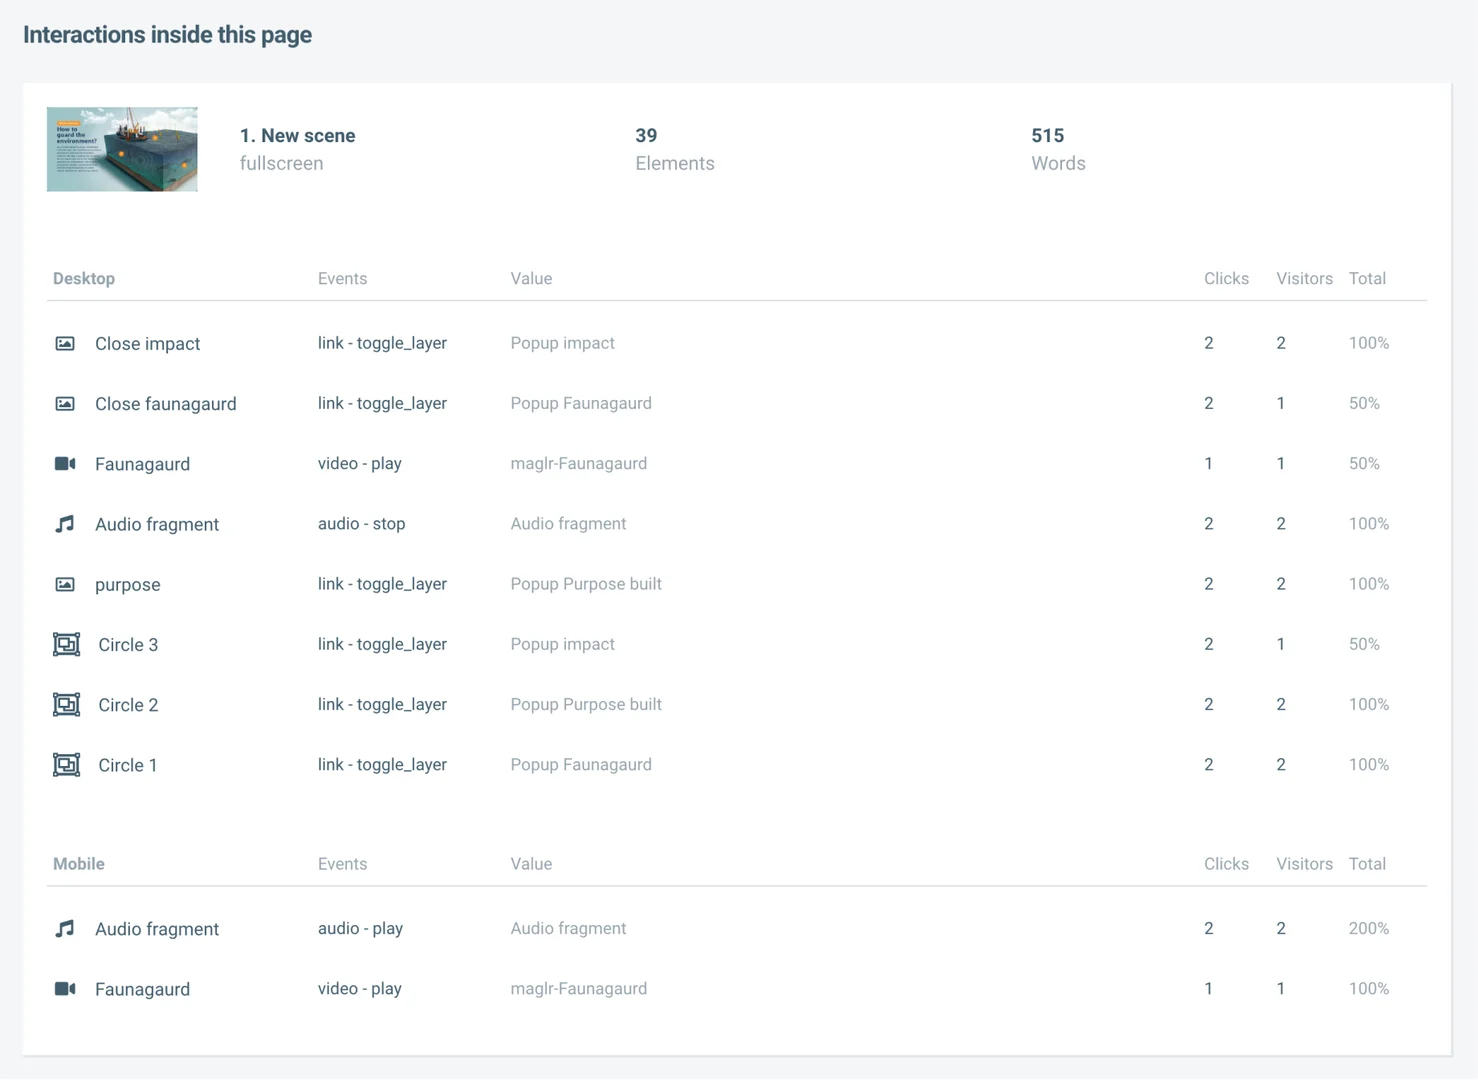Click 'audio - stop' event text
Viewport: 1478px width, 1080px height.
361,524
